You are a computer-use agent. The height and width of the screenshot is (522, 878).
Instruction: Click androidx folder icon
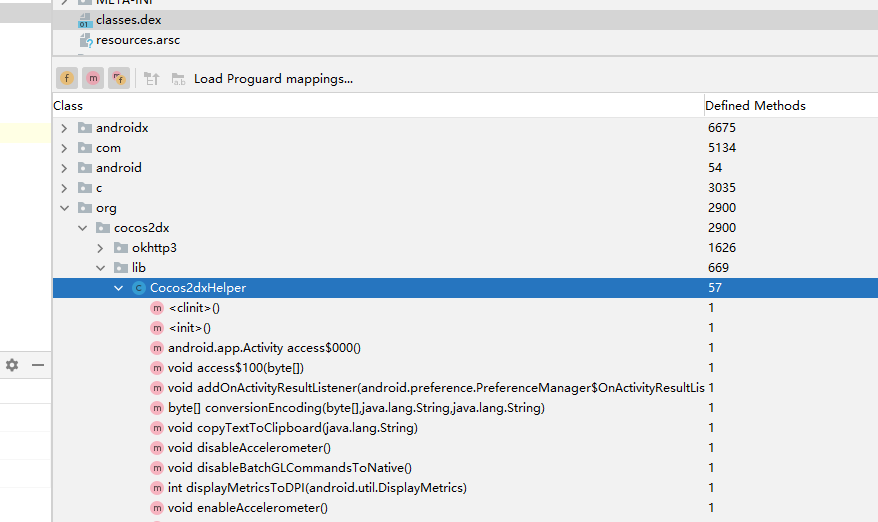(85, 128)
